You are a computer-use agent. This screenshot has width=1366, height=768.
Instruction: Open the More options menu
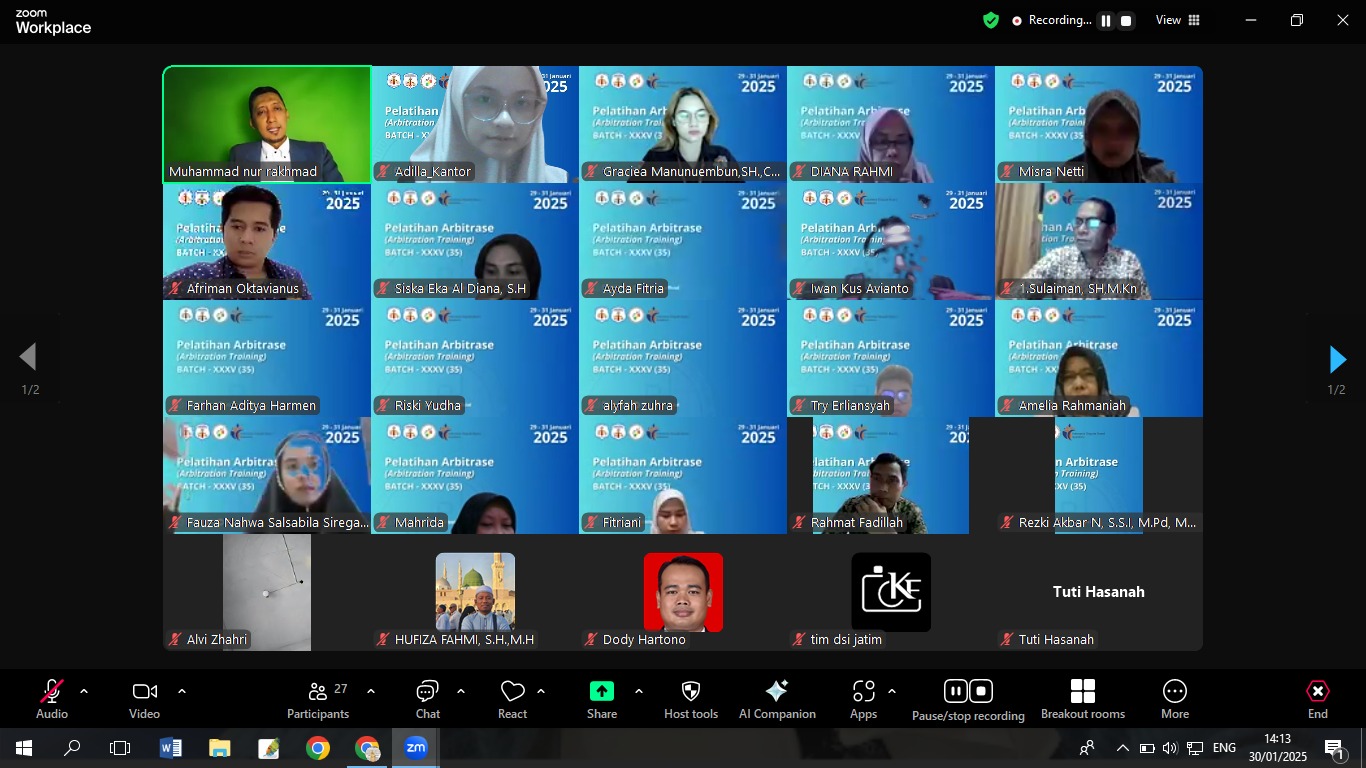pos(1175,698)
